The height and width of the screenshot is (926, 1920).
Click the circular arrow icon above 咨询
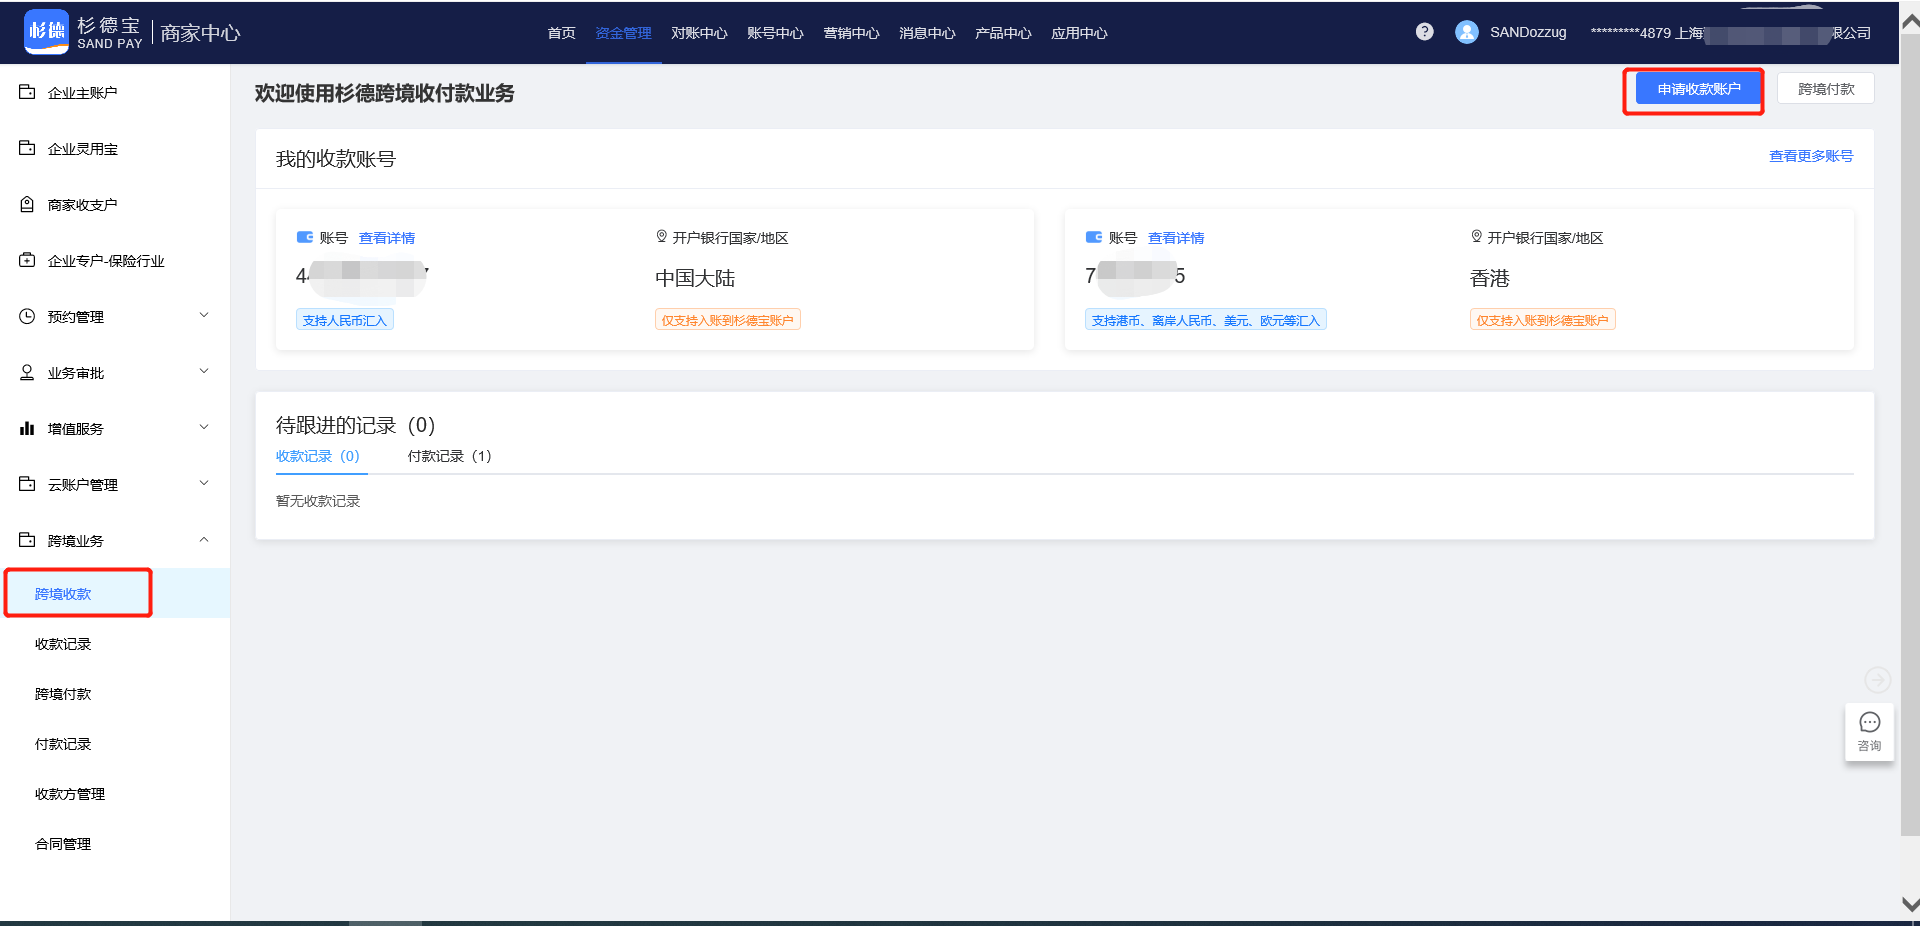point(1877,680)
